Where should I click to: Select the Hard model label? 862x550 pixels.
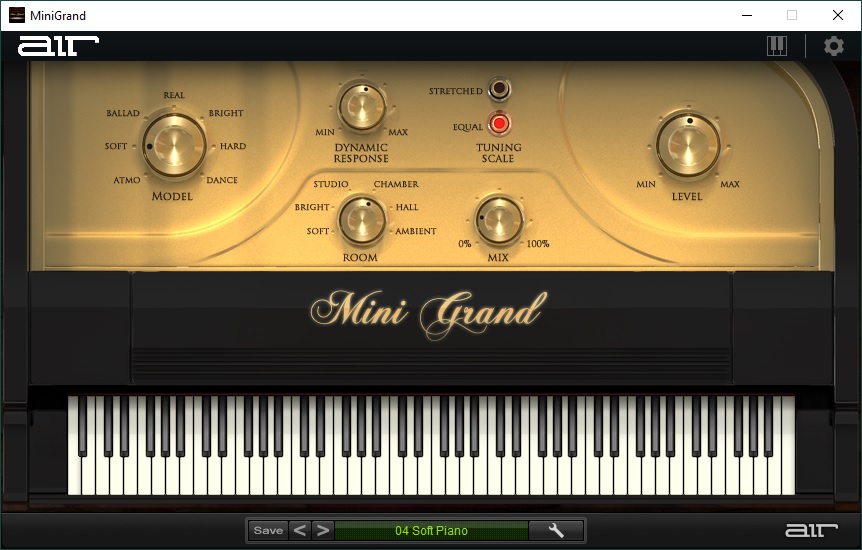(233, 146)
